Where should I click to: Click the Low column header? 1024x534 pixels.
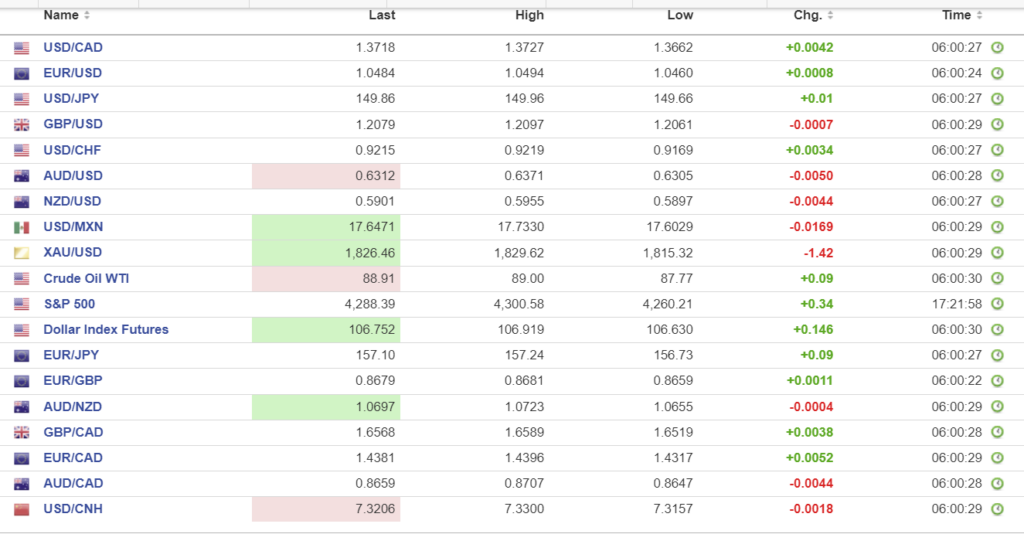(680, 16)
